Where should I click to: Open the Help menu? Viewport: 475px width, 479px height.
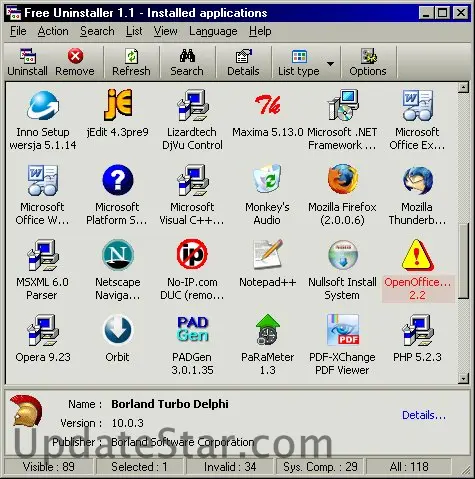[x=260, y=31]
